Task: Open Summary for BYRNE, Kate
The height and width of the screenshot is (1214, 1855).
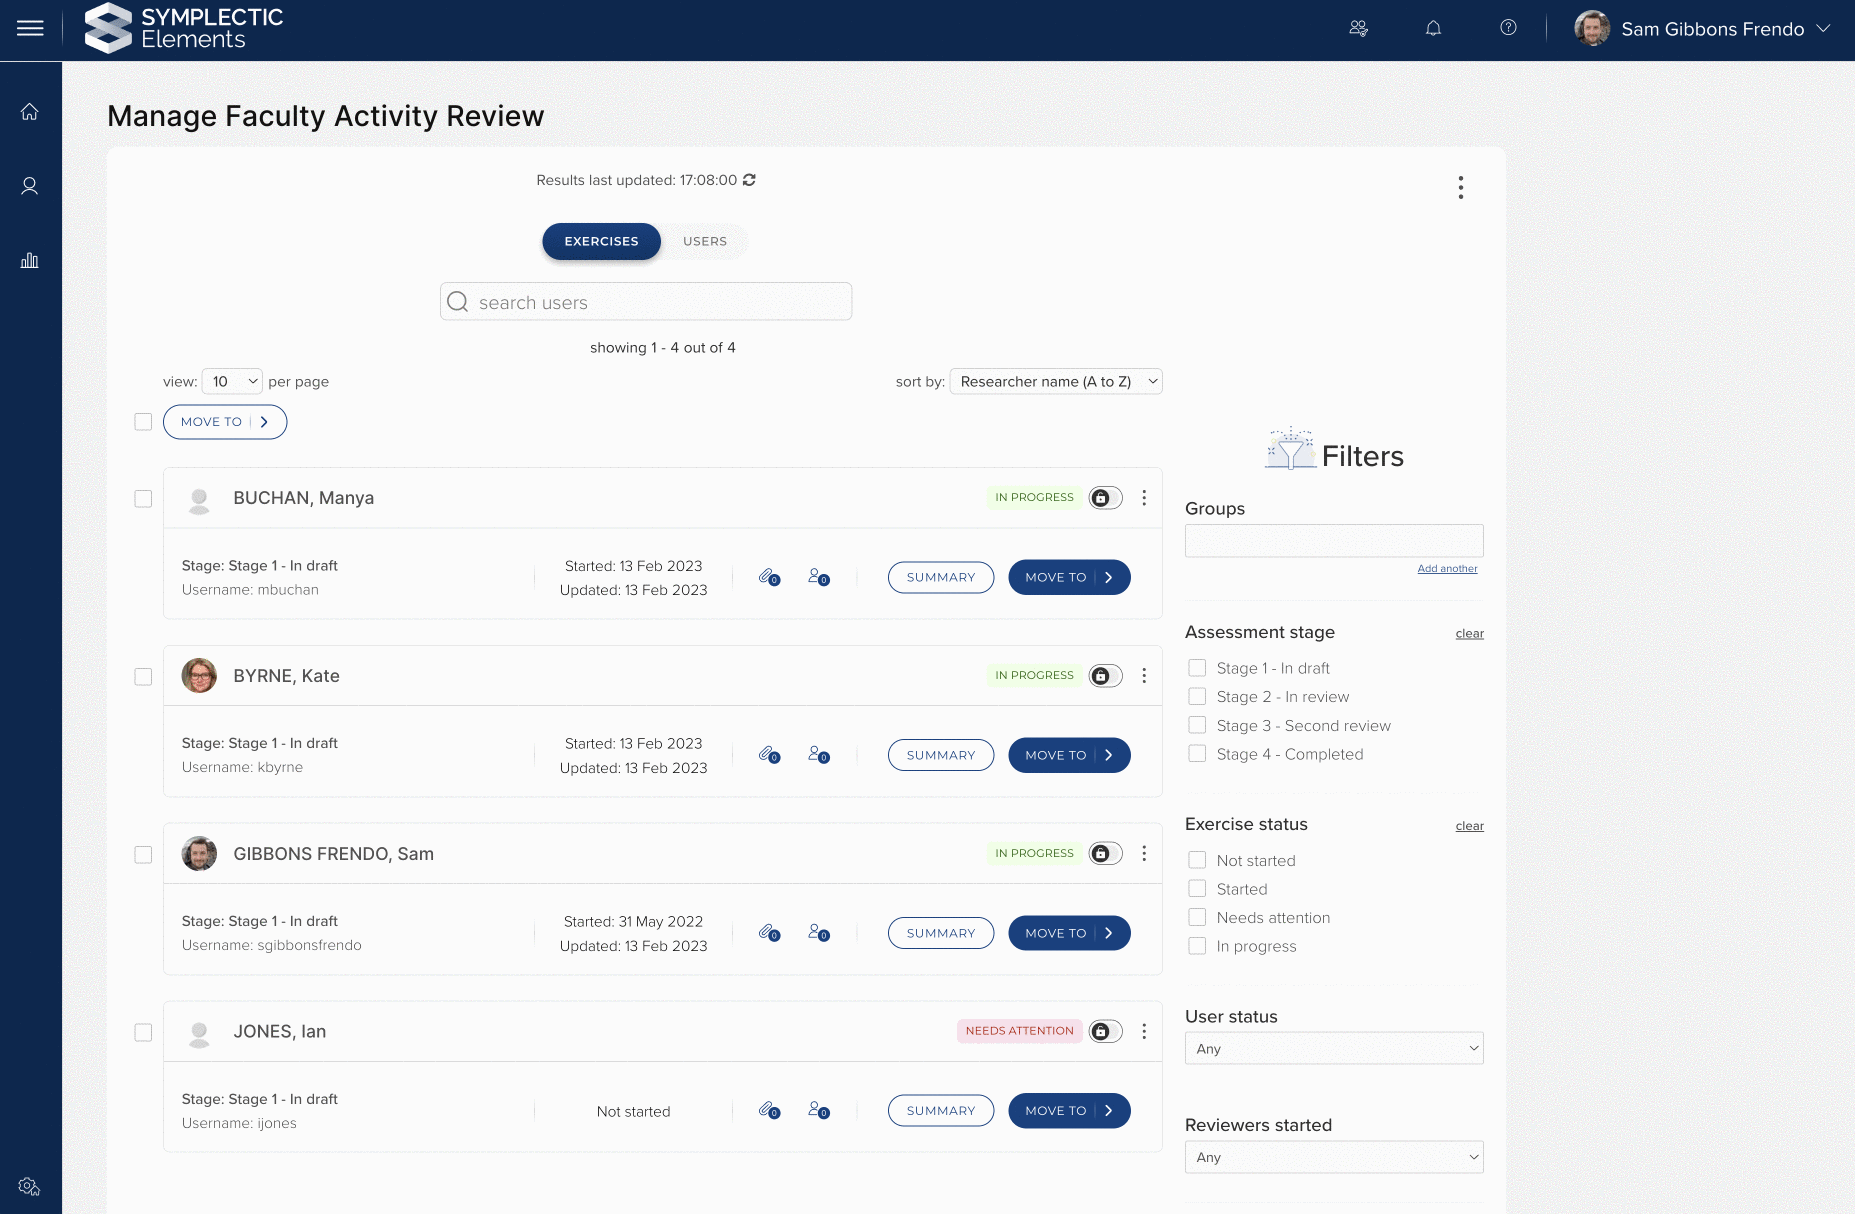Action: [x=940, y=755]
